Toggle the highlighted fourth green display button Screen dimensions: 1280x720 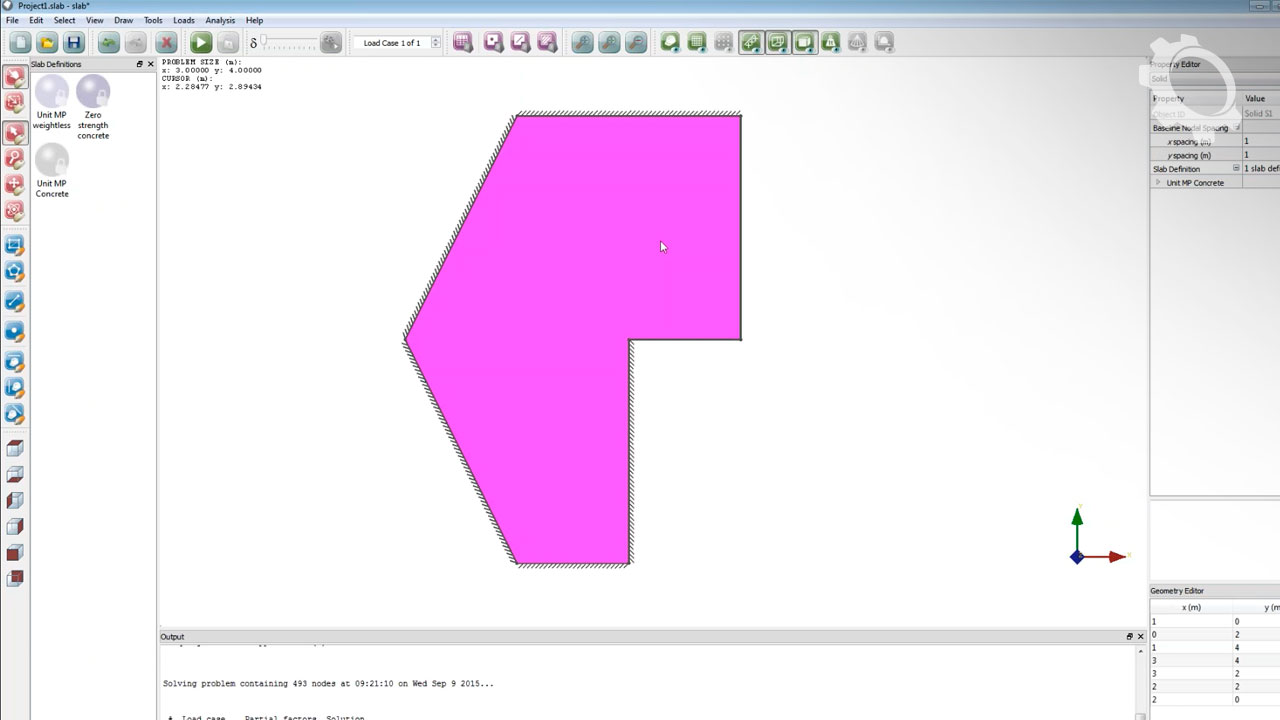pos(750,43)
